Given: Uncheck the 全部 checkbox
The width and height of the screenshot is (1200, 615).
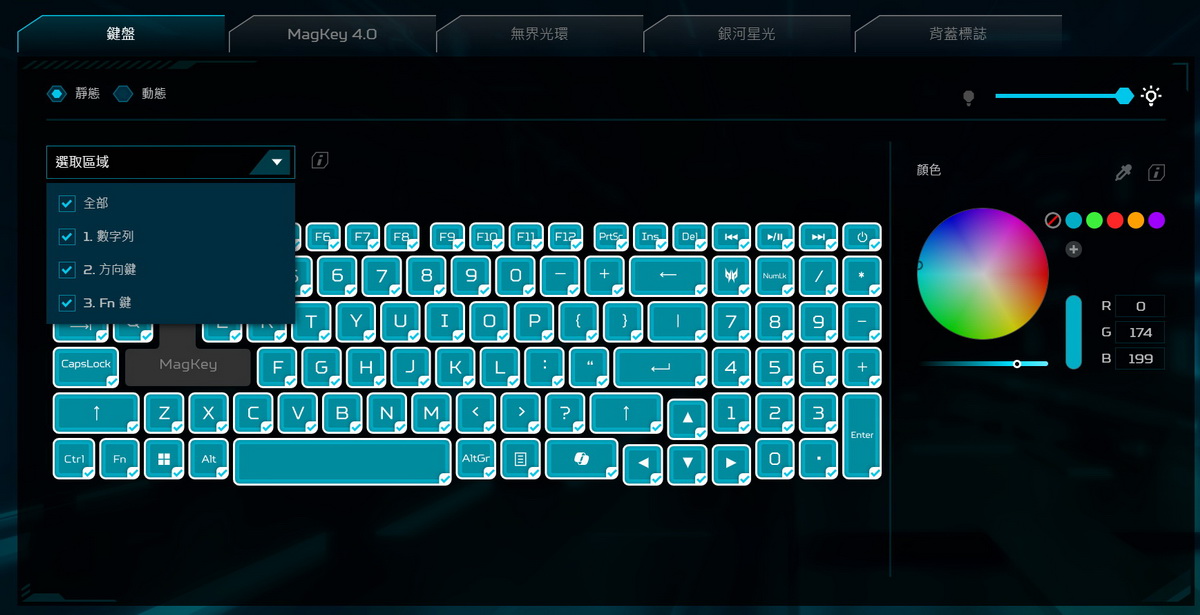Looking at the screenshot, I should [67, 203].
